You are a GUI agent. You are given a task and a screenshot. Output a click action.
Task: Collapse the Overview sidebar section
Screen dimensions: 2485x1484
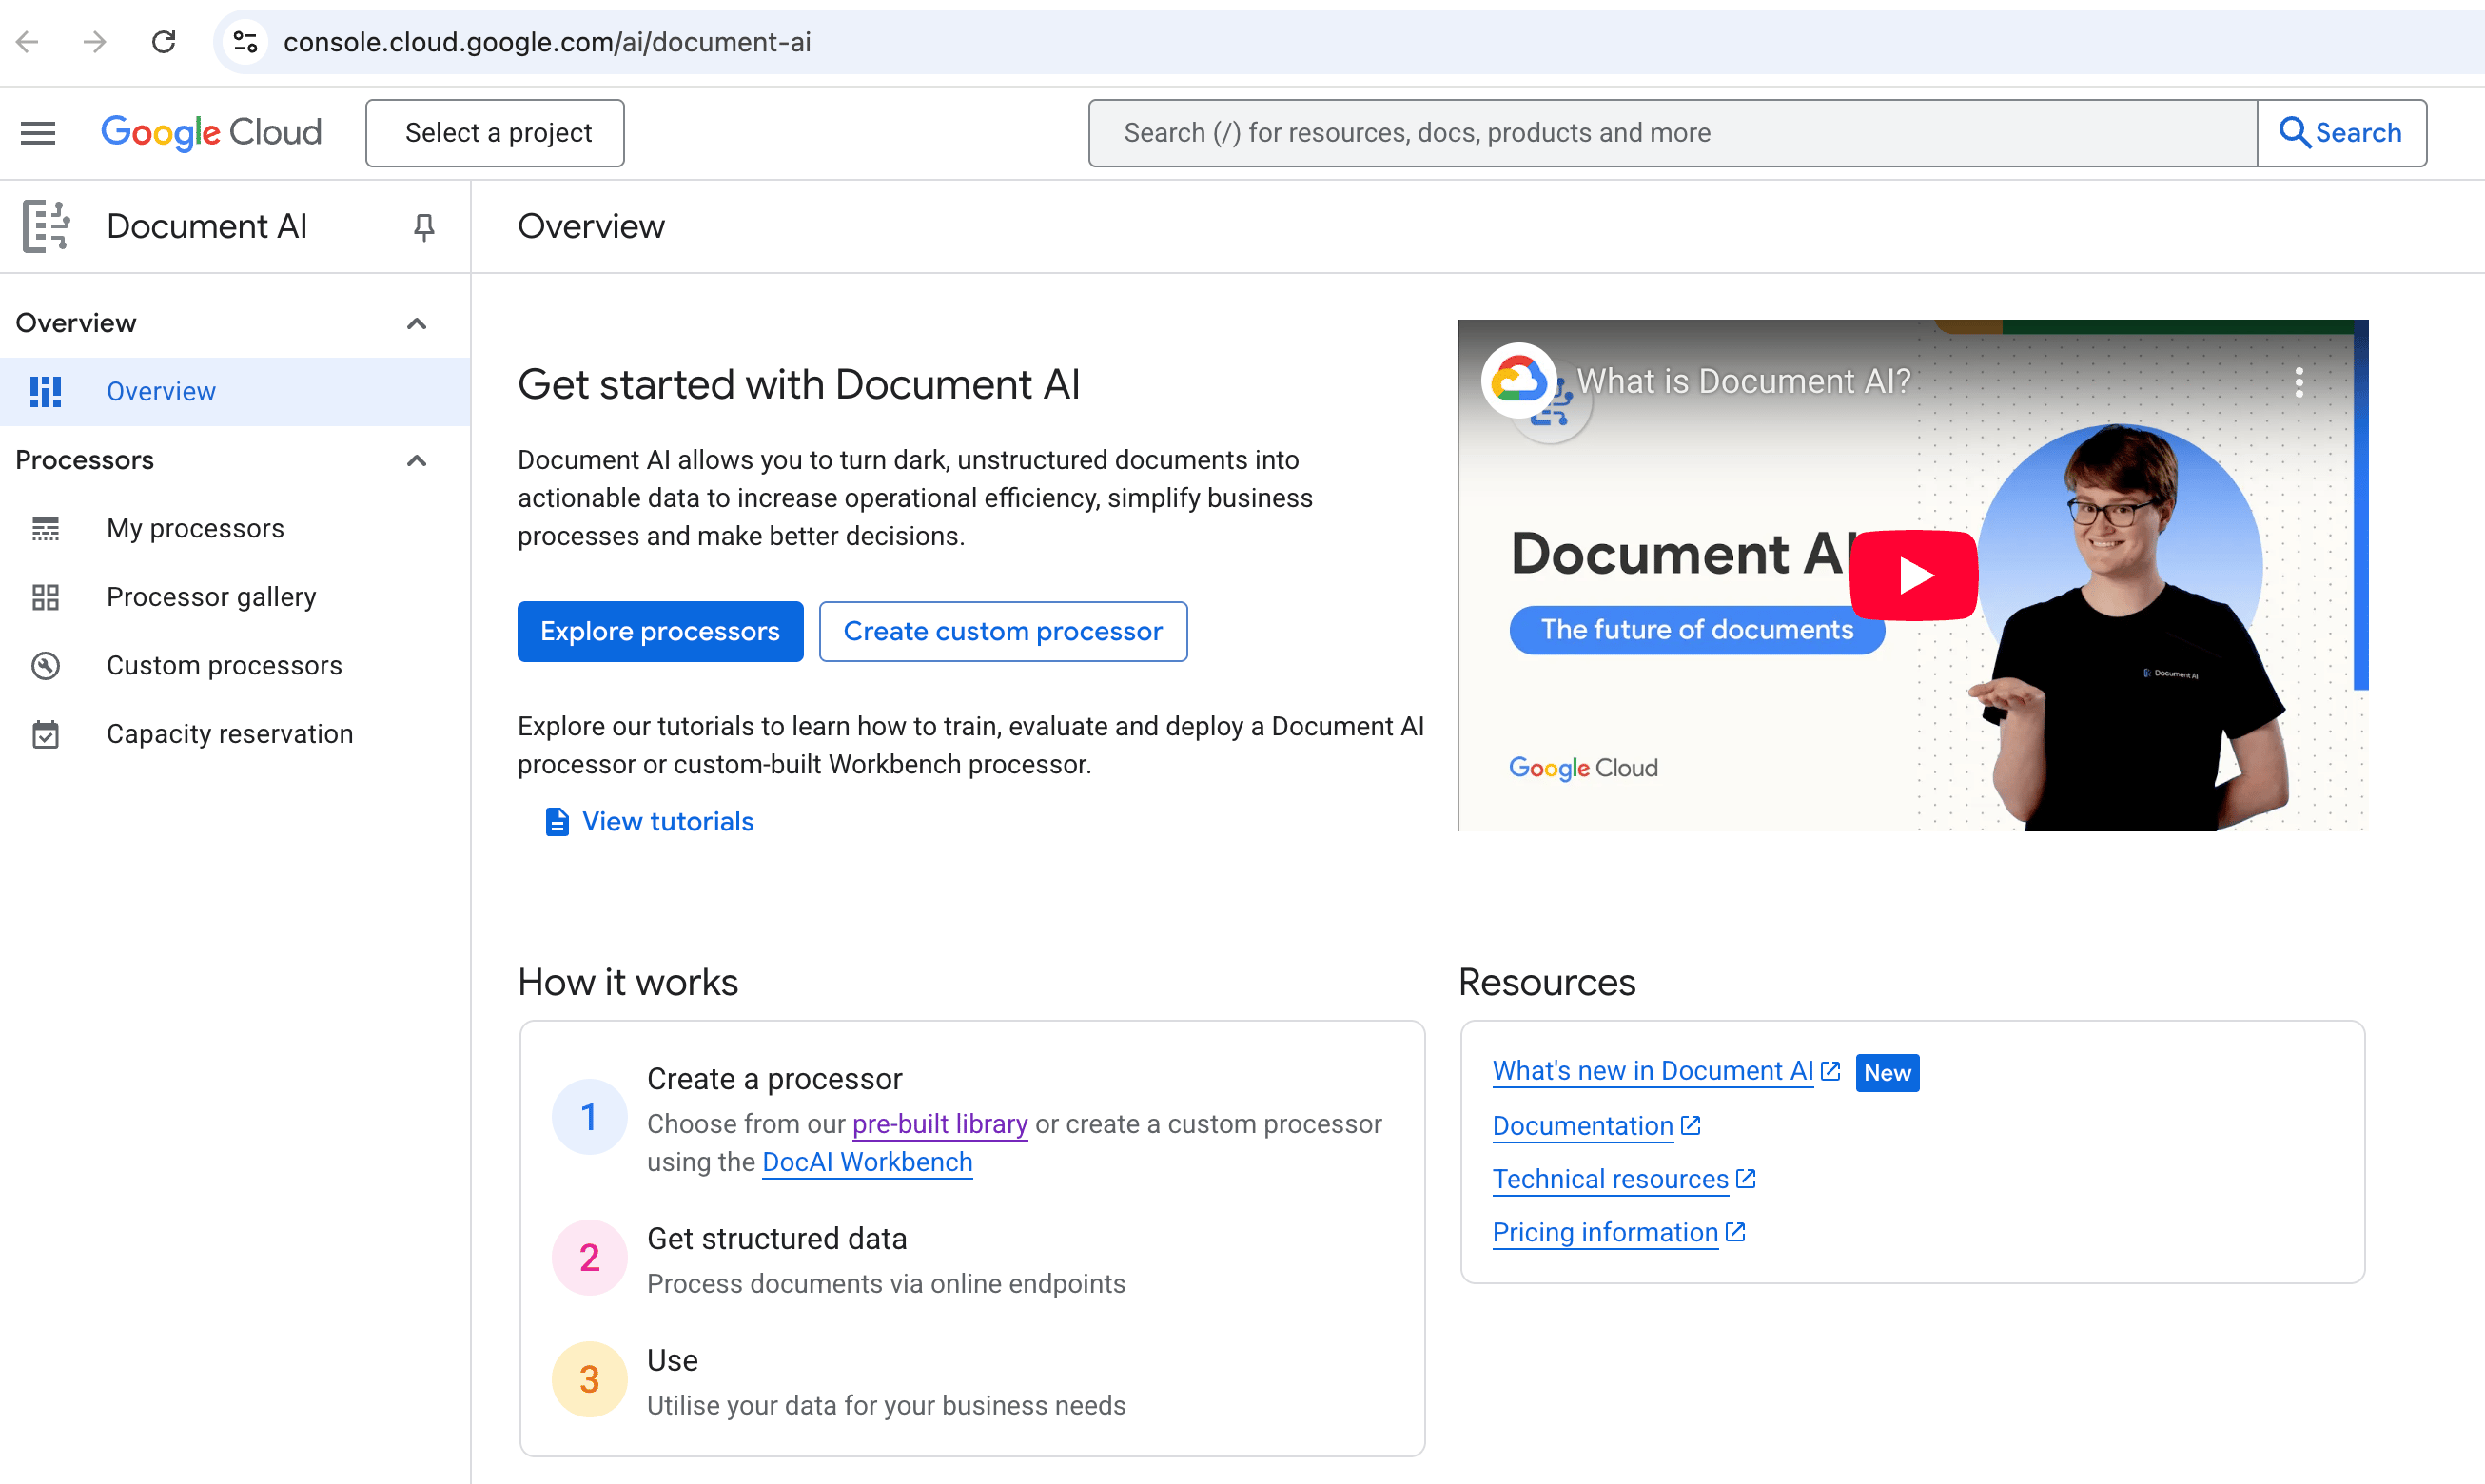point(417,323)
